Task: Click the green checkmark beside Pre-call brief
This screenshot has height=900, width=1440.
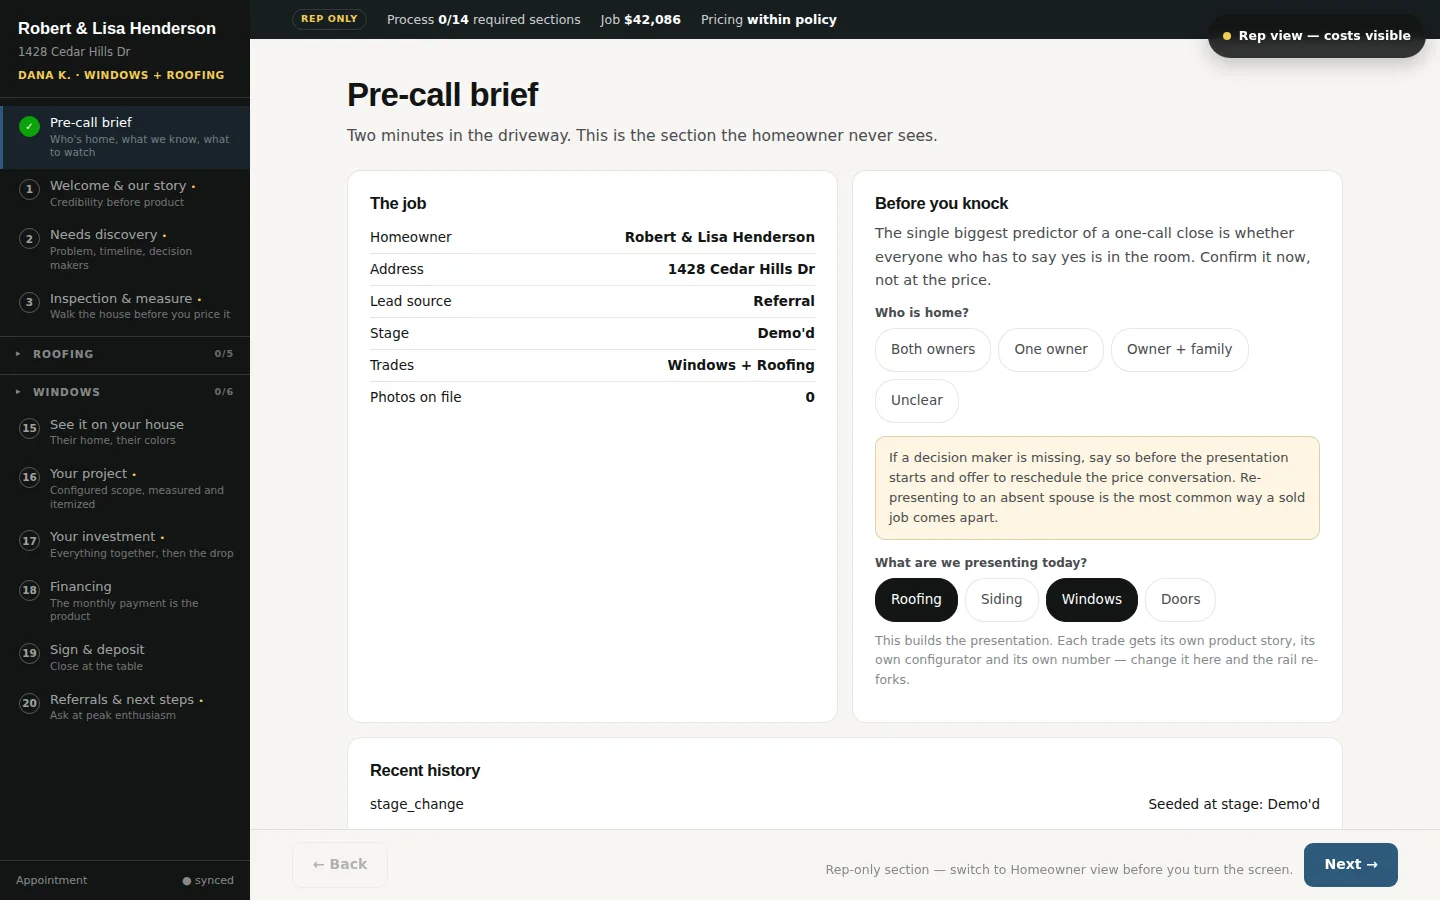Action: pos(30,126)
